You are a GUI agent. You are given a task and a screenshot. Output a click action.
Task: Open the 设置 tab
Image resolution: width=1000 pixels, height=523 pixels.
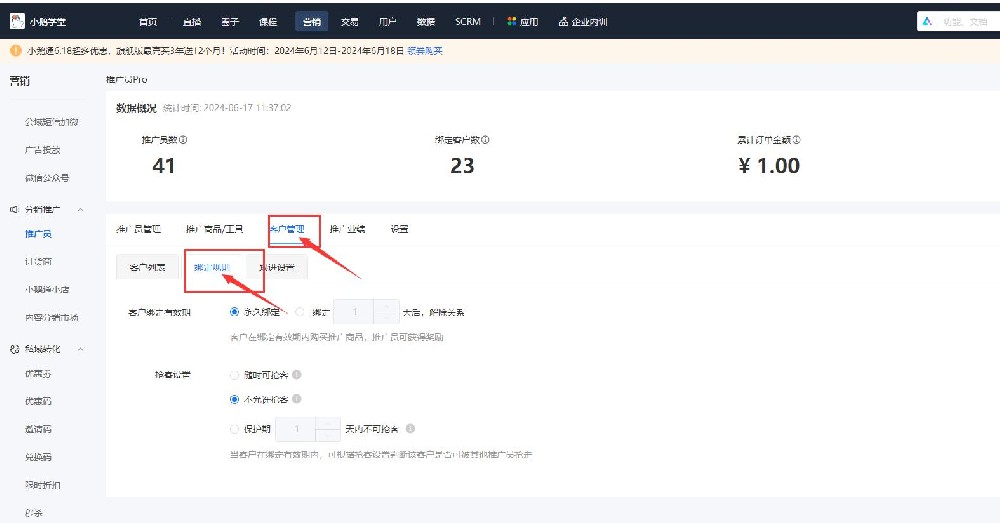pyautogui.click(x=399, y=229)
